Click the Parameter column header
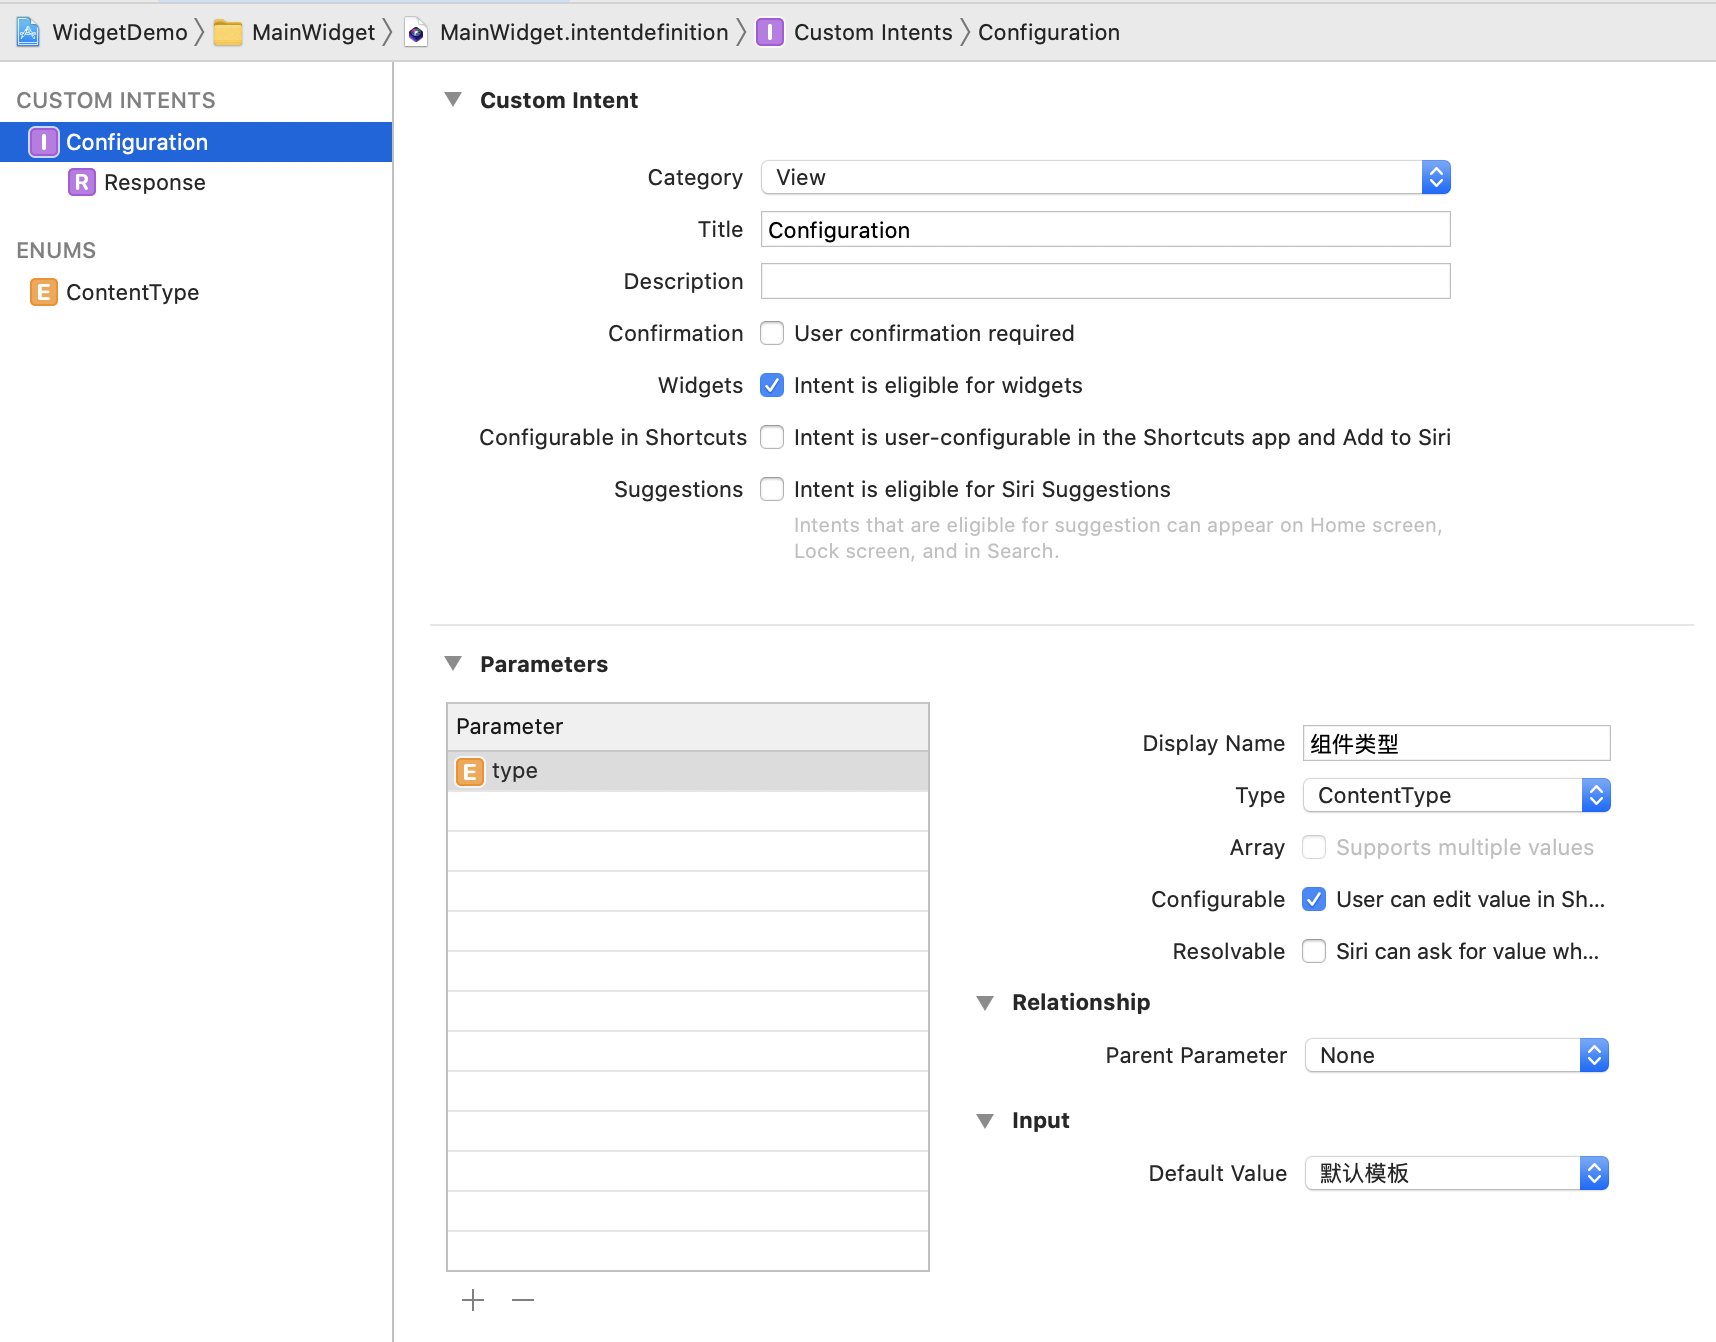Image resolution: width=1716 pixels, height=1342 pixels. (x=688, y=727)
